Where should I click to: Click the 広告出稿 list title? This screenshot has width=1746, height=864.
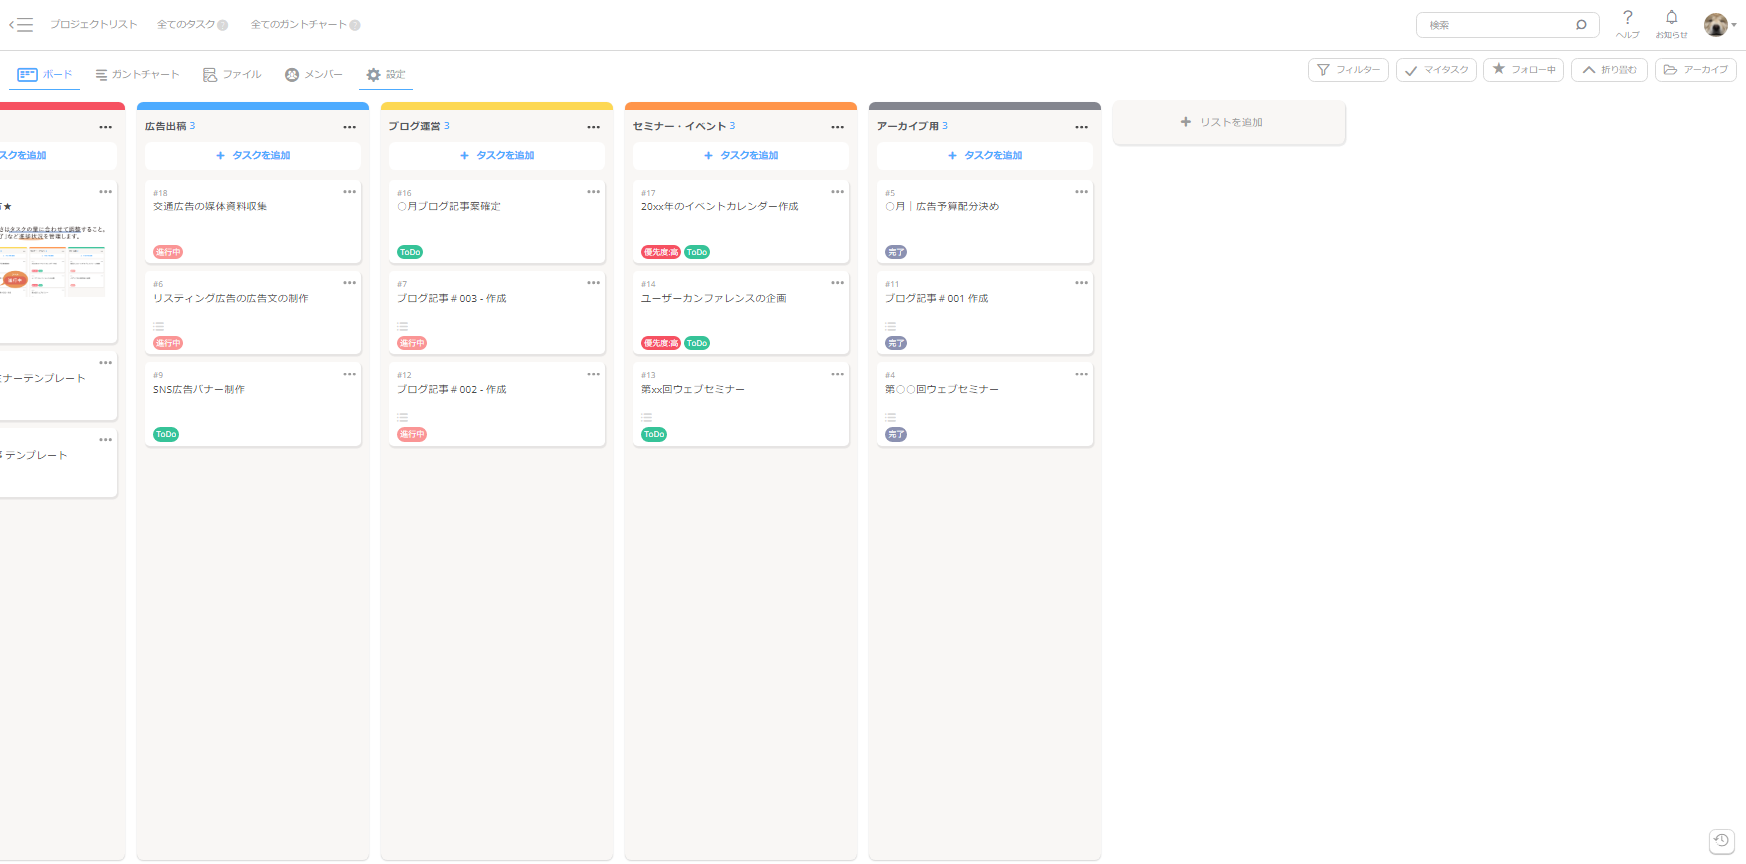coord(165,126)
